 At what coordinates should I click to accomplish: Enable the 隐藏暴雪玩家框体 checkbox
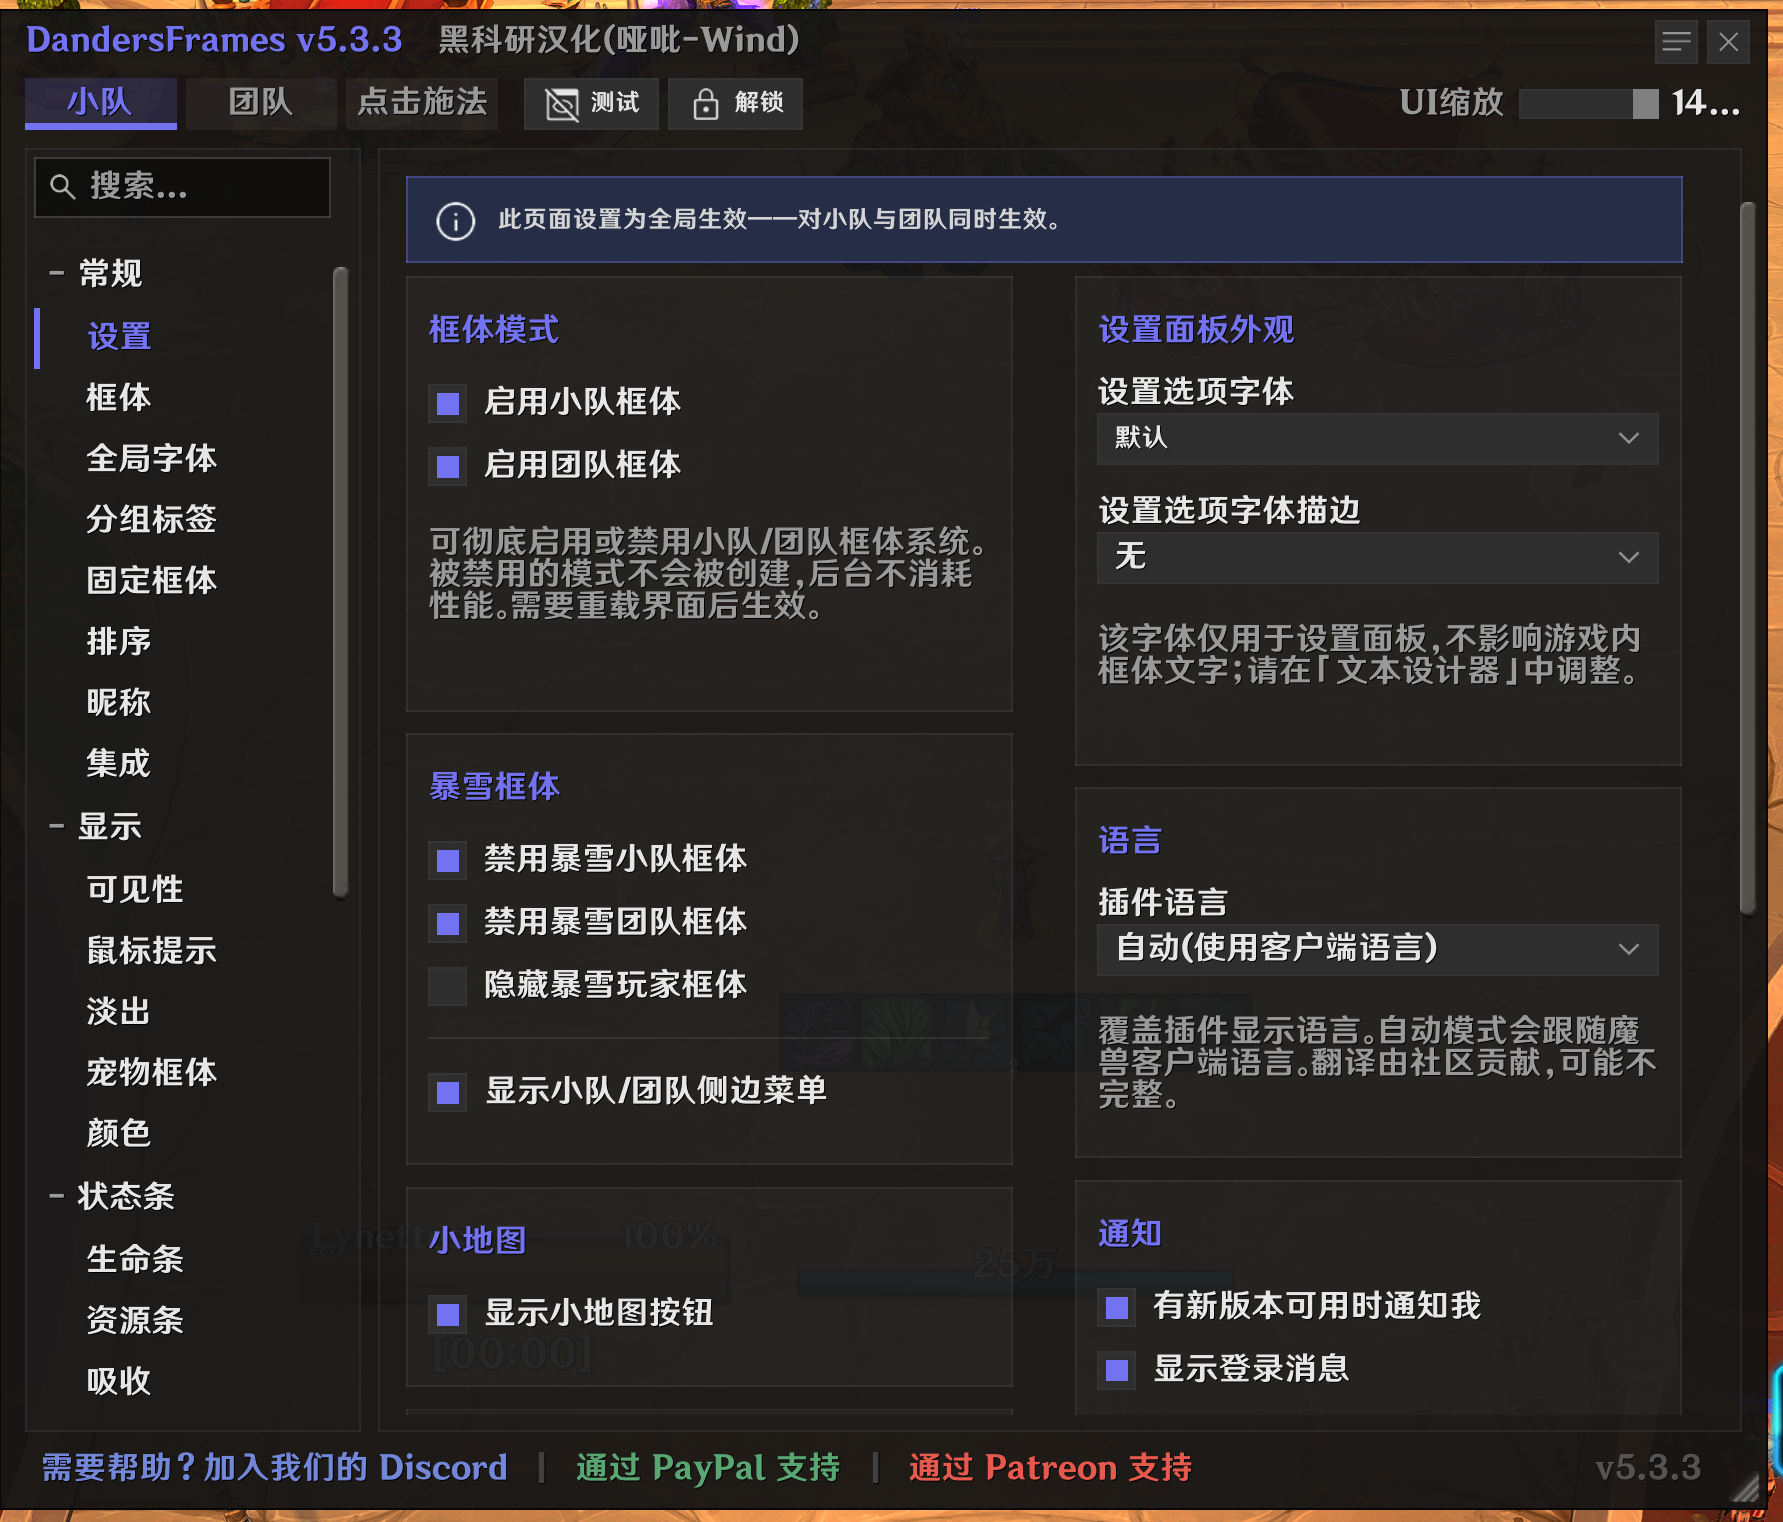click(448, 985)
